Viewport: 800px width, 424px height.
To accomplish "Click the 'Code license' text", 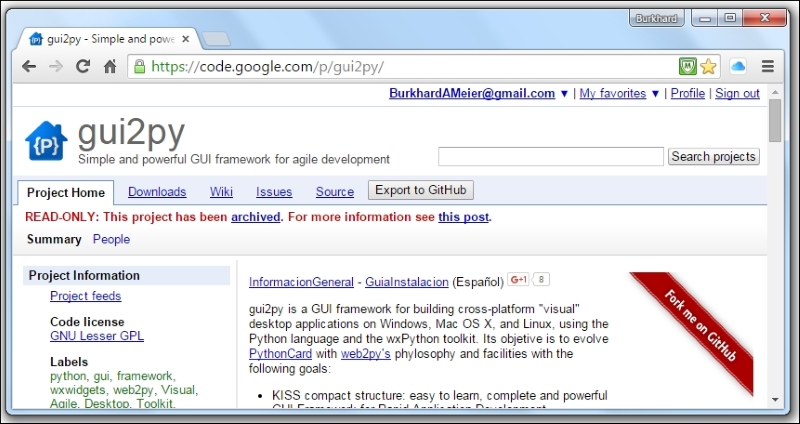I will click(x=87, y=322).
